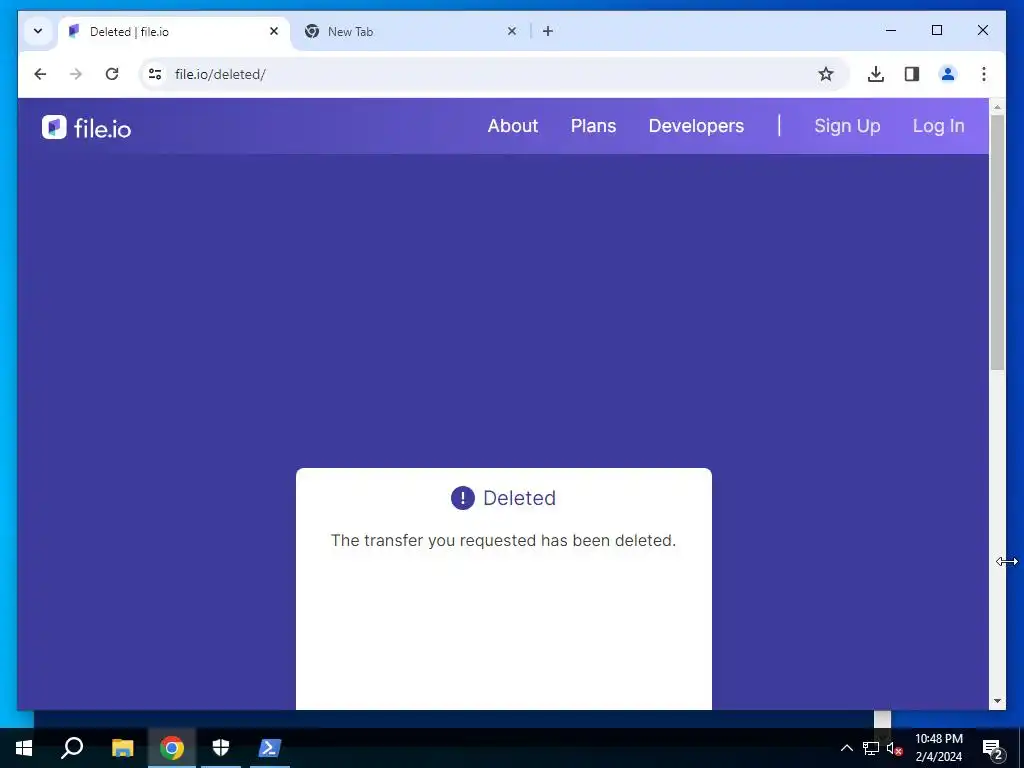The image size is (1024, 768).
Task: Maximize the Chrome window
Action: 936,30
